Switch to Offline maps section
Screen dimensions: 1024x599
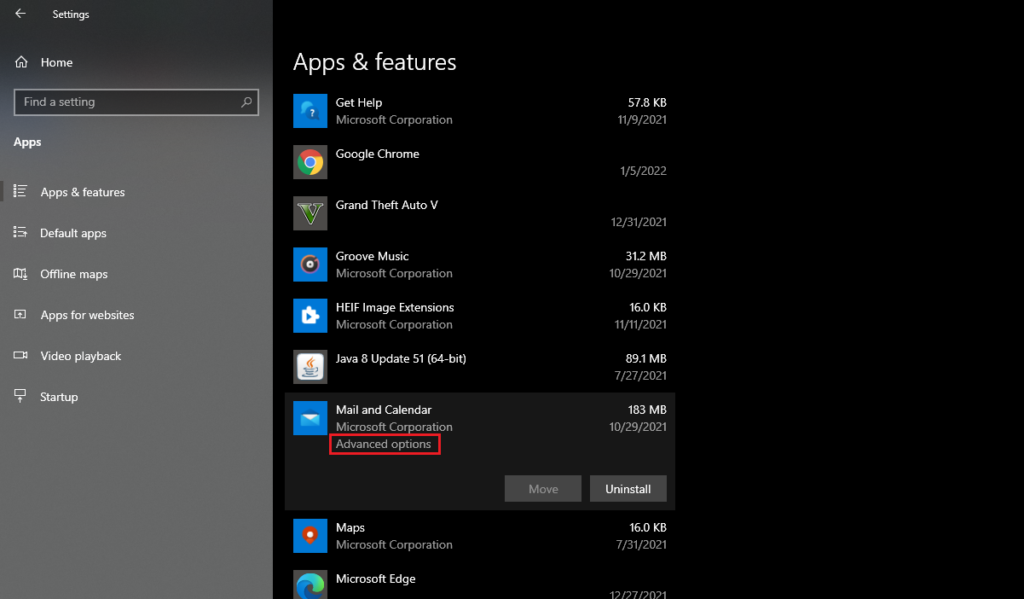74,274
